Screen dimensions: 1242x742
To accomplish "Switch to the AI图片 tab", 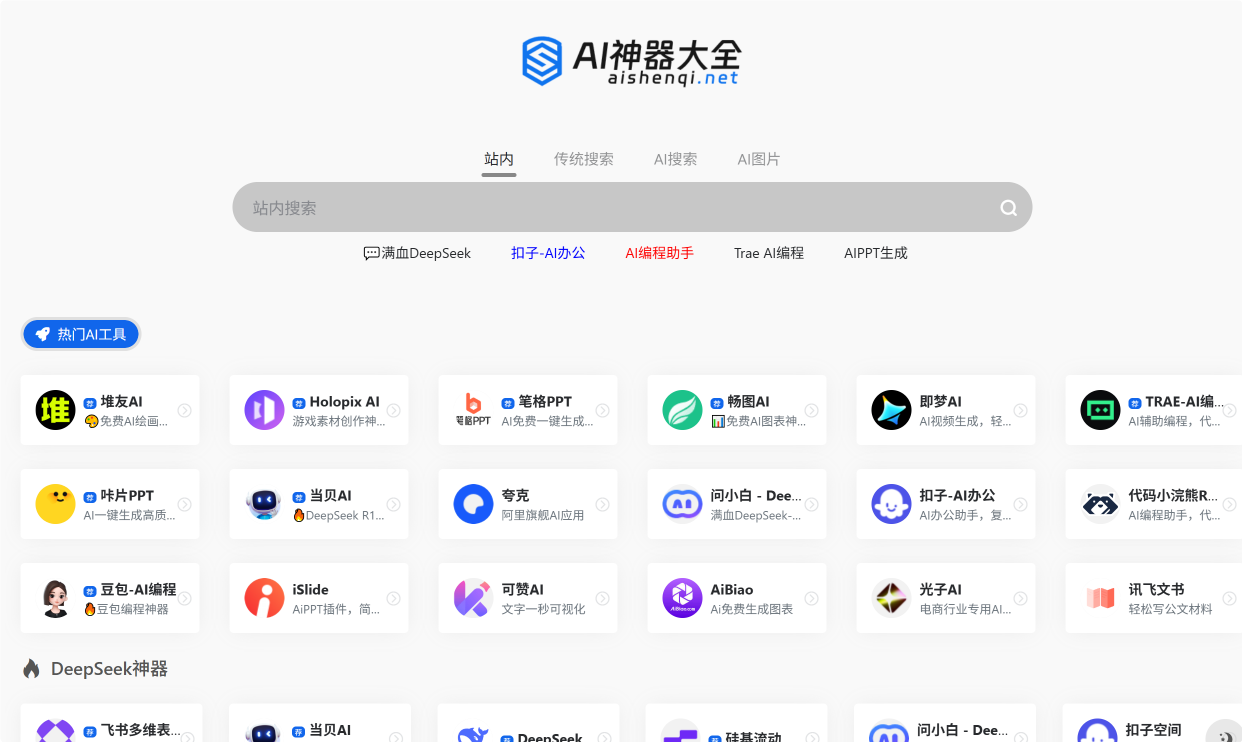I will tap(759, 159).
